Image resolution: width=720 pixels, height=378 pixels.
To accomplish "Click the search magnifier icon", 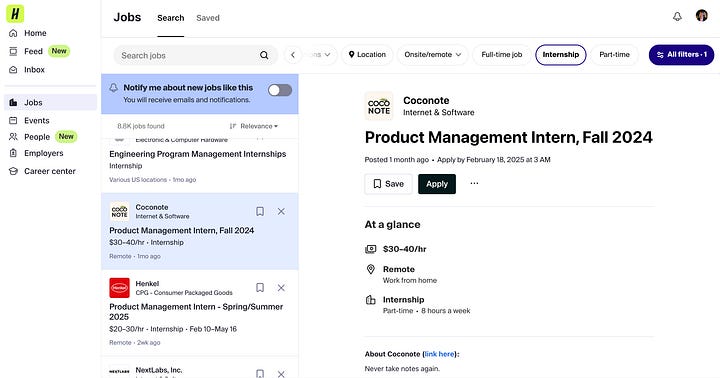I will tap(264, 55).
